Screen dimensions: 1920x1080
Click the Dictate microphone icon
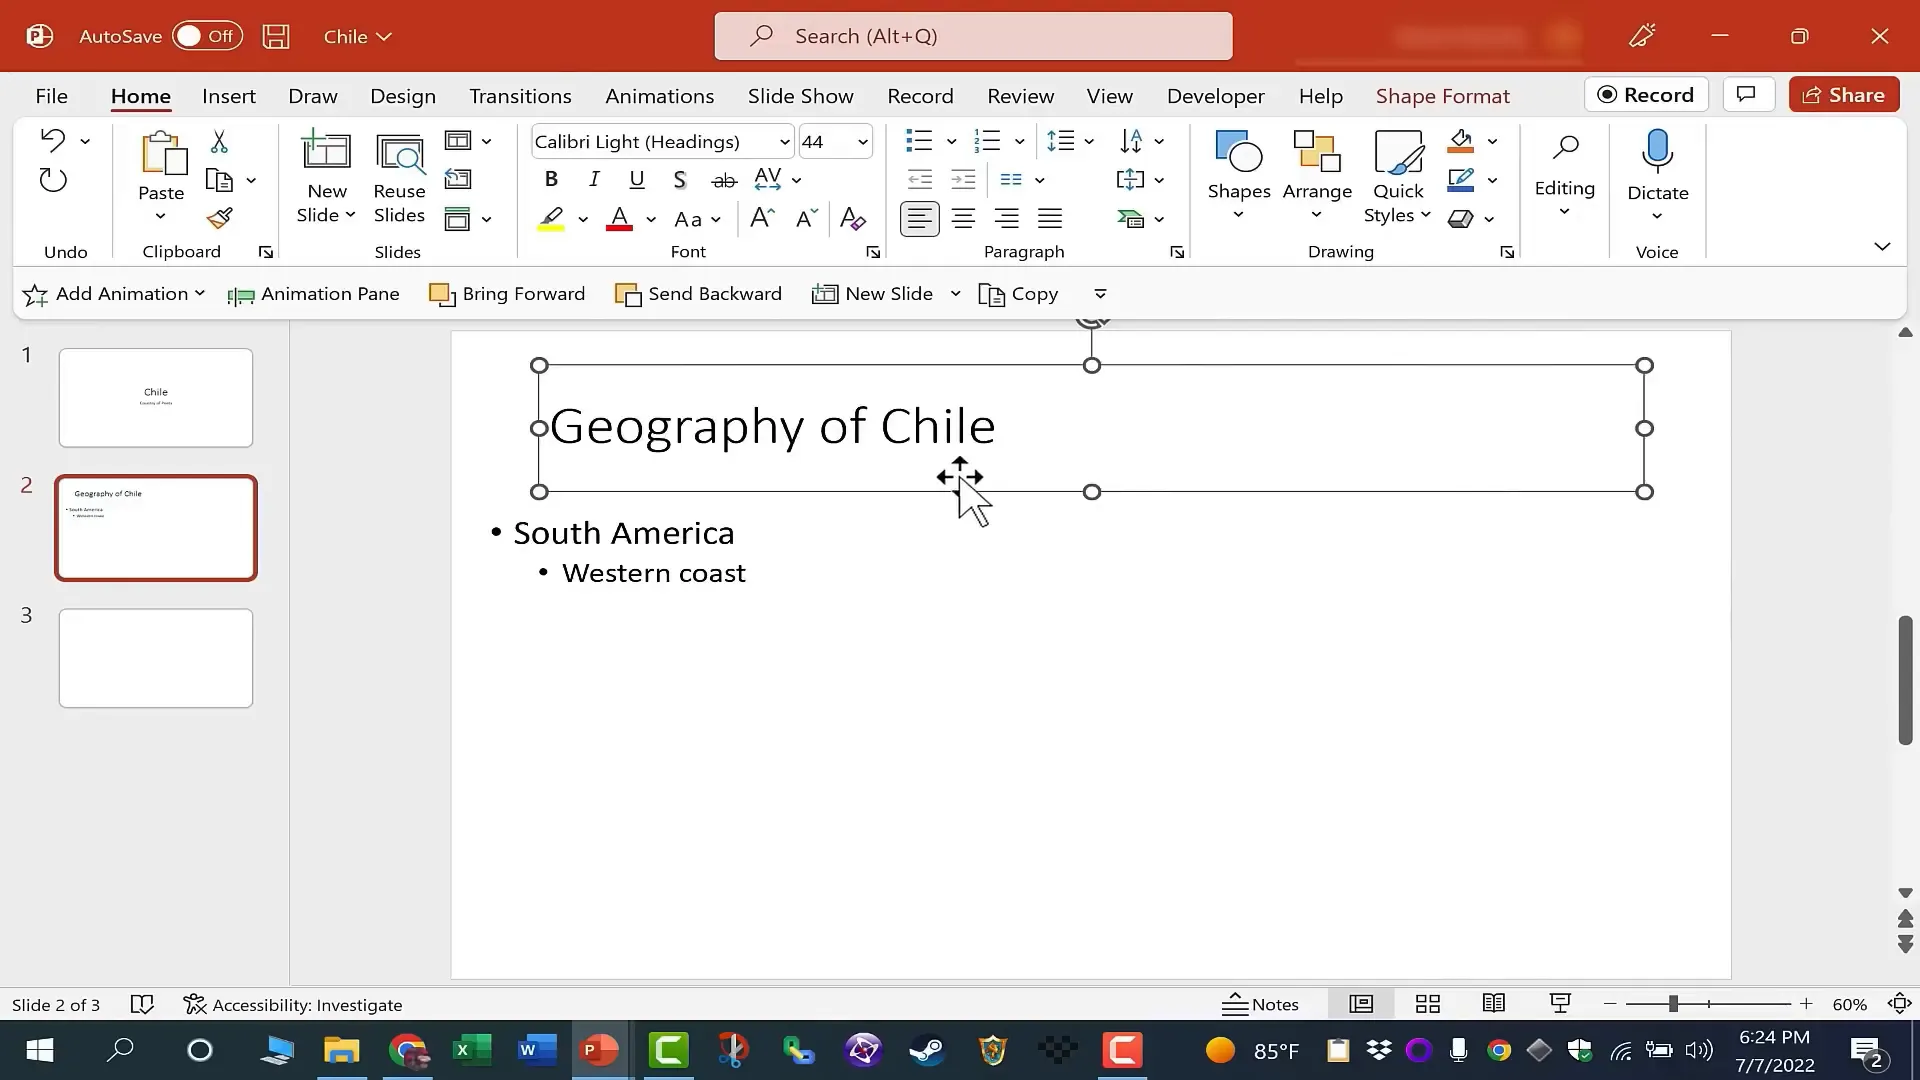pyautogui.click(x=1657, y=152)
